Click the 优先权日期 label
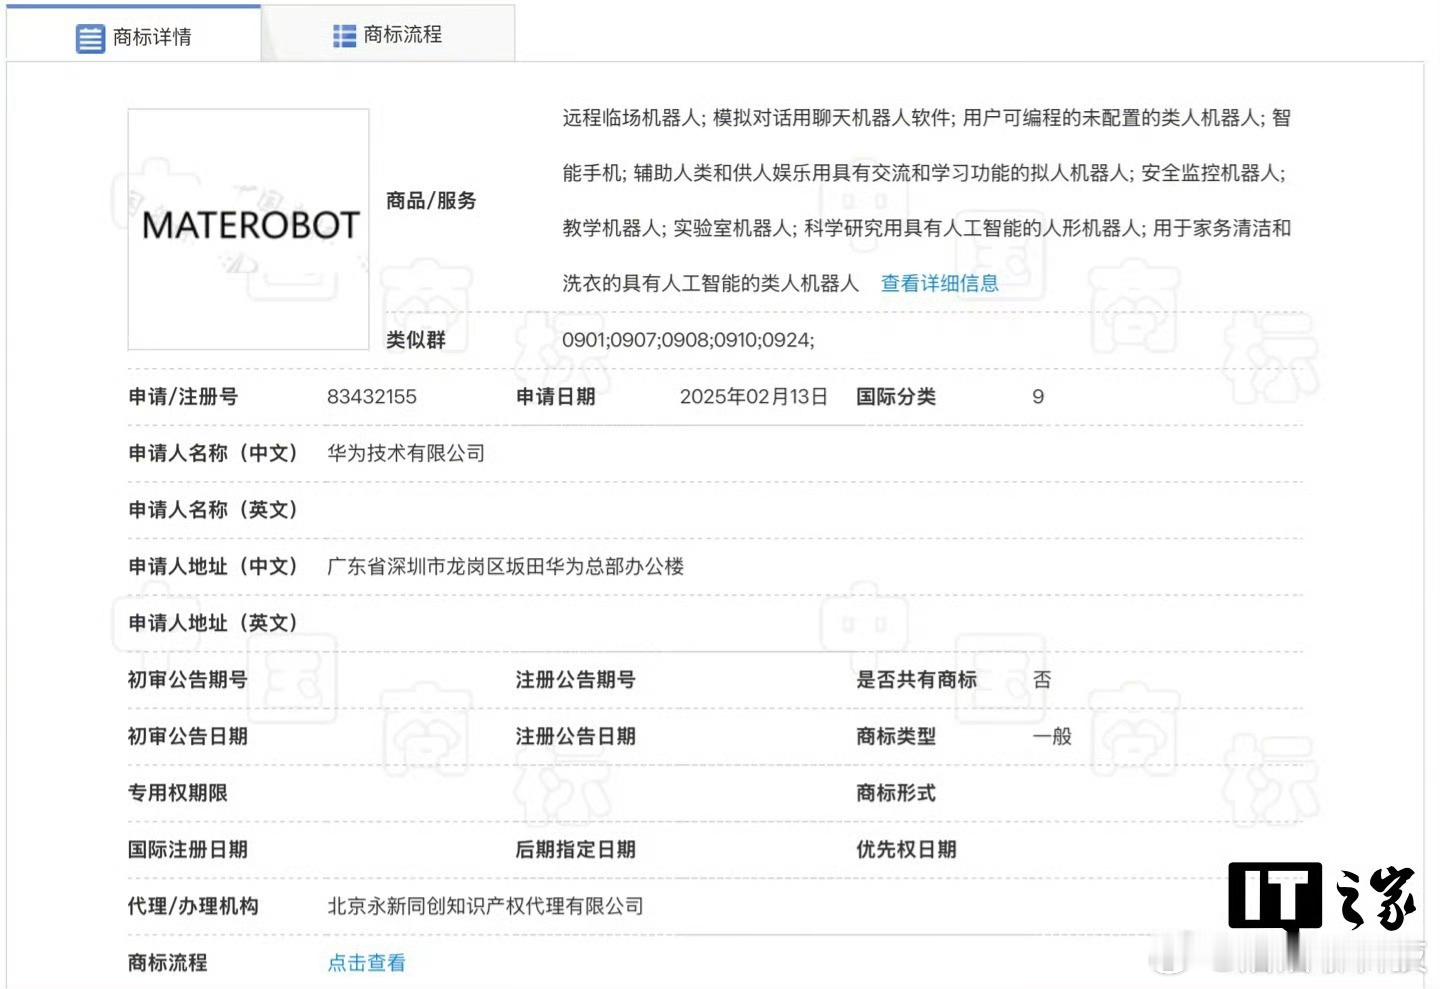 click(906, 849)
